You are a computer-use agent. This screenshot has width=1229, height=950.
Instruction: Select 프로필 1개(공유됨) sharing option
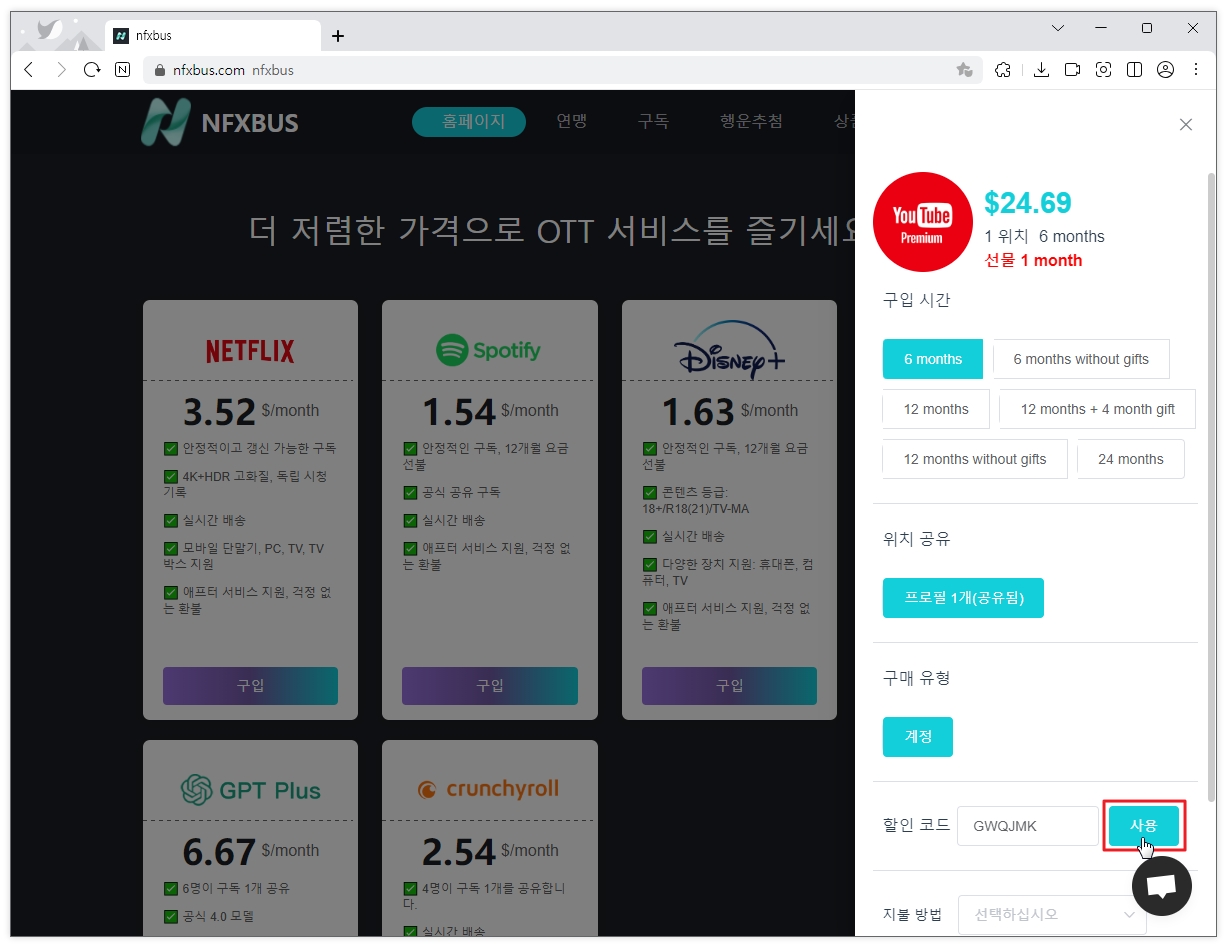click(963, 598)
